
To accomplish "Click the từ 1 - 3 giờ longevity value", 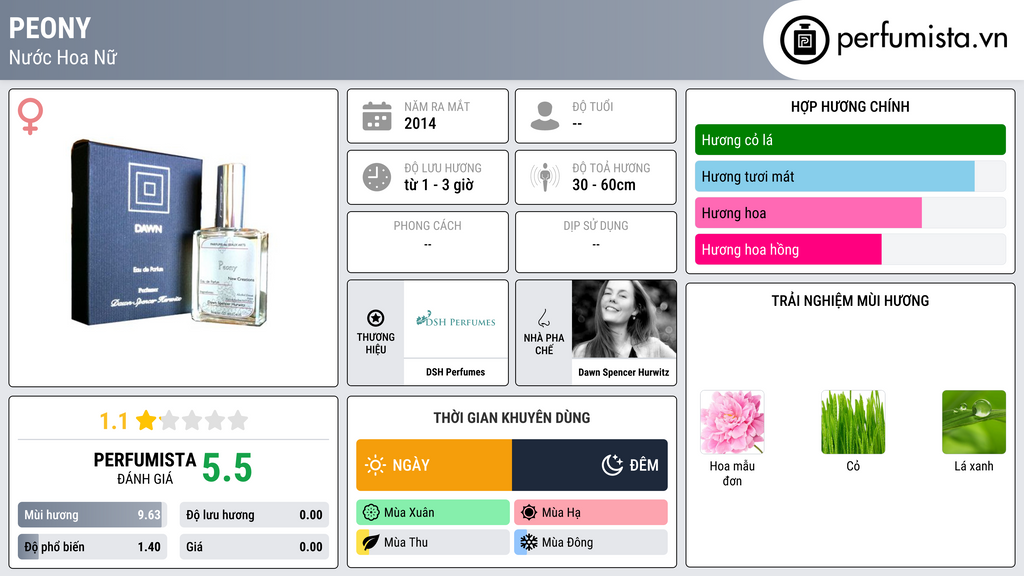I will pos(439,185).
